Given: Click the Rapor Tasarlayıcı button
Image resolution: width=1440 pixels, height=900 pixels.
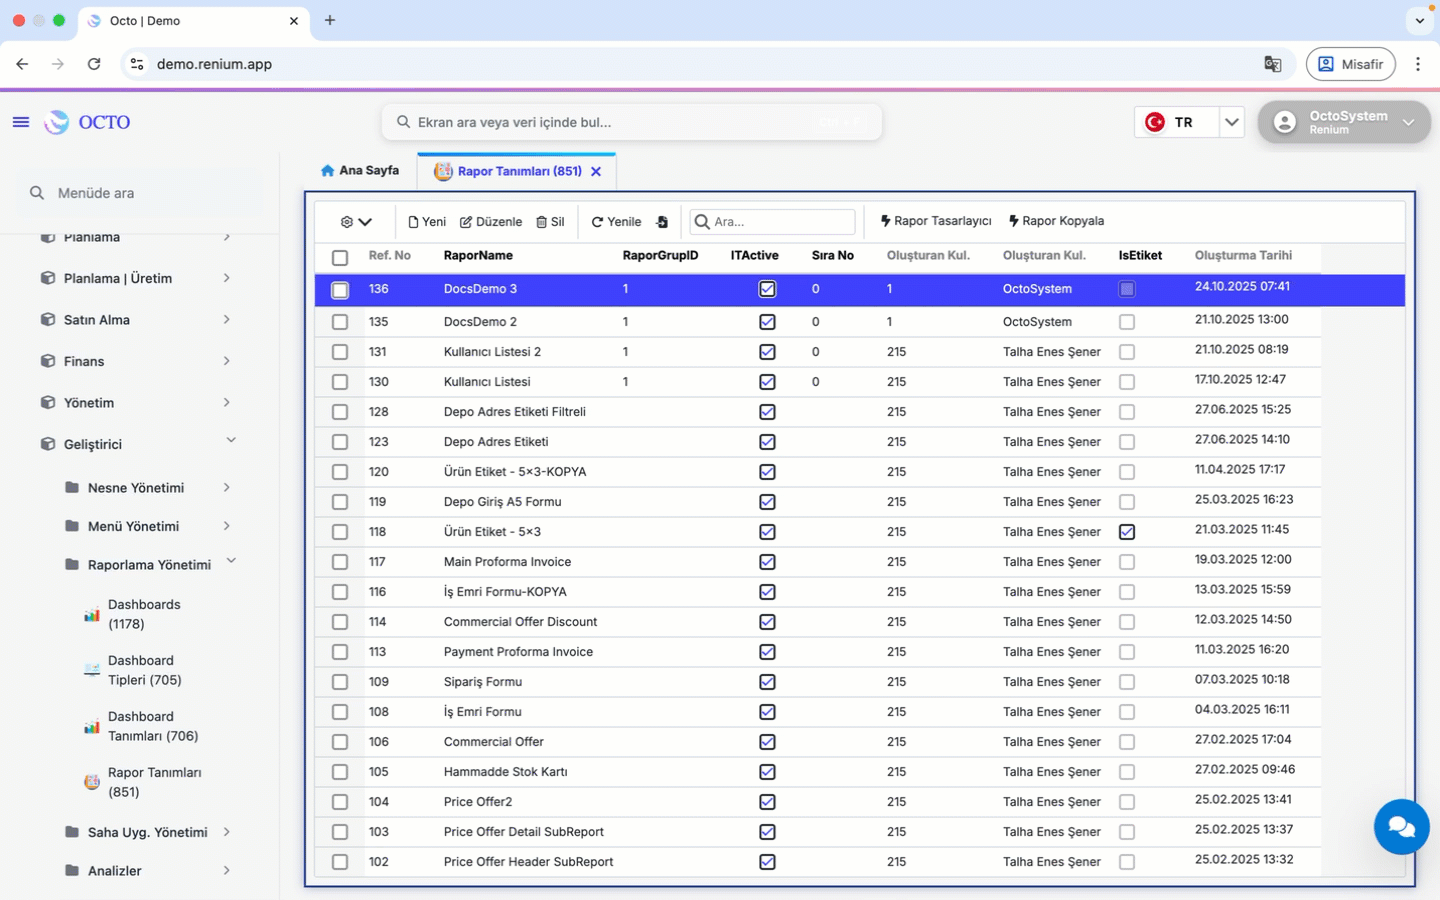Looking at the screenshot, I should (936, 221).
